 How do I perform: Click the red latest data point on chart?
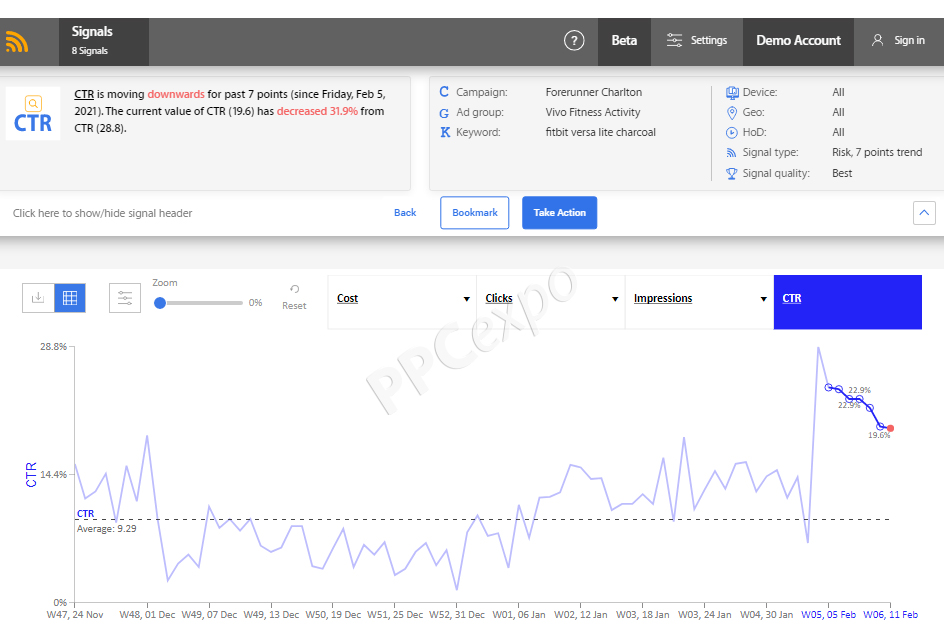(x=890, y=428)
